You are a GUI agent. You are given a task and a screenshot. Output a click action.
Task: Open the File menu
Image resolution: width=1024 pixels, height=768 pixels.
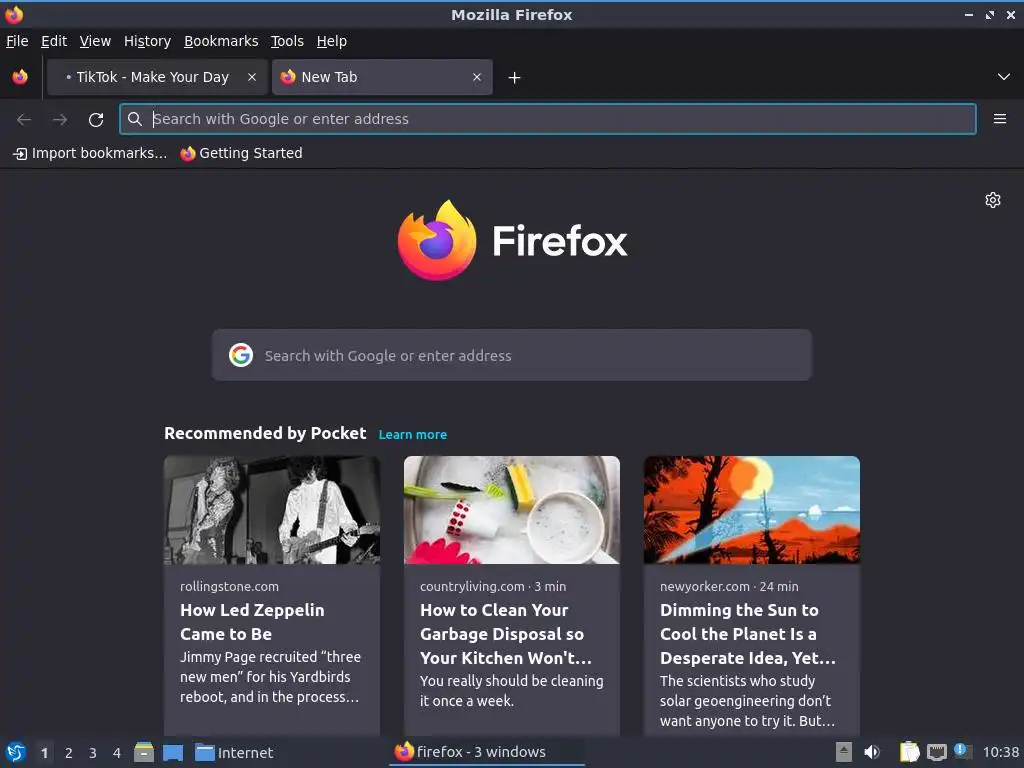17,41
